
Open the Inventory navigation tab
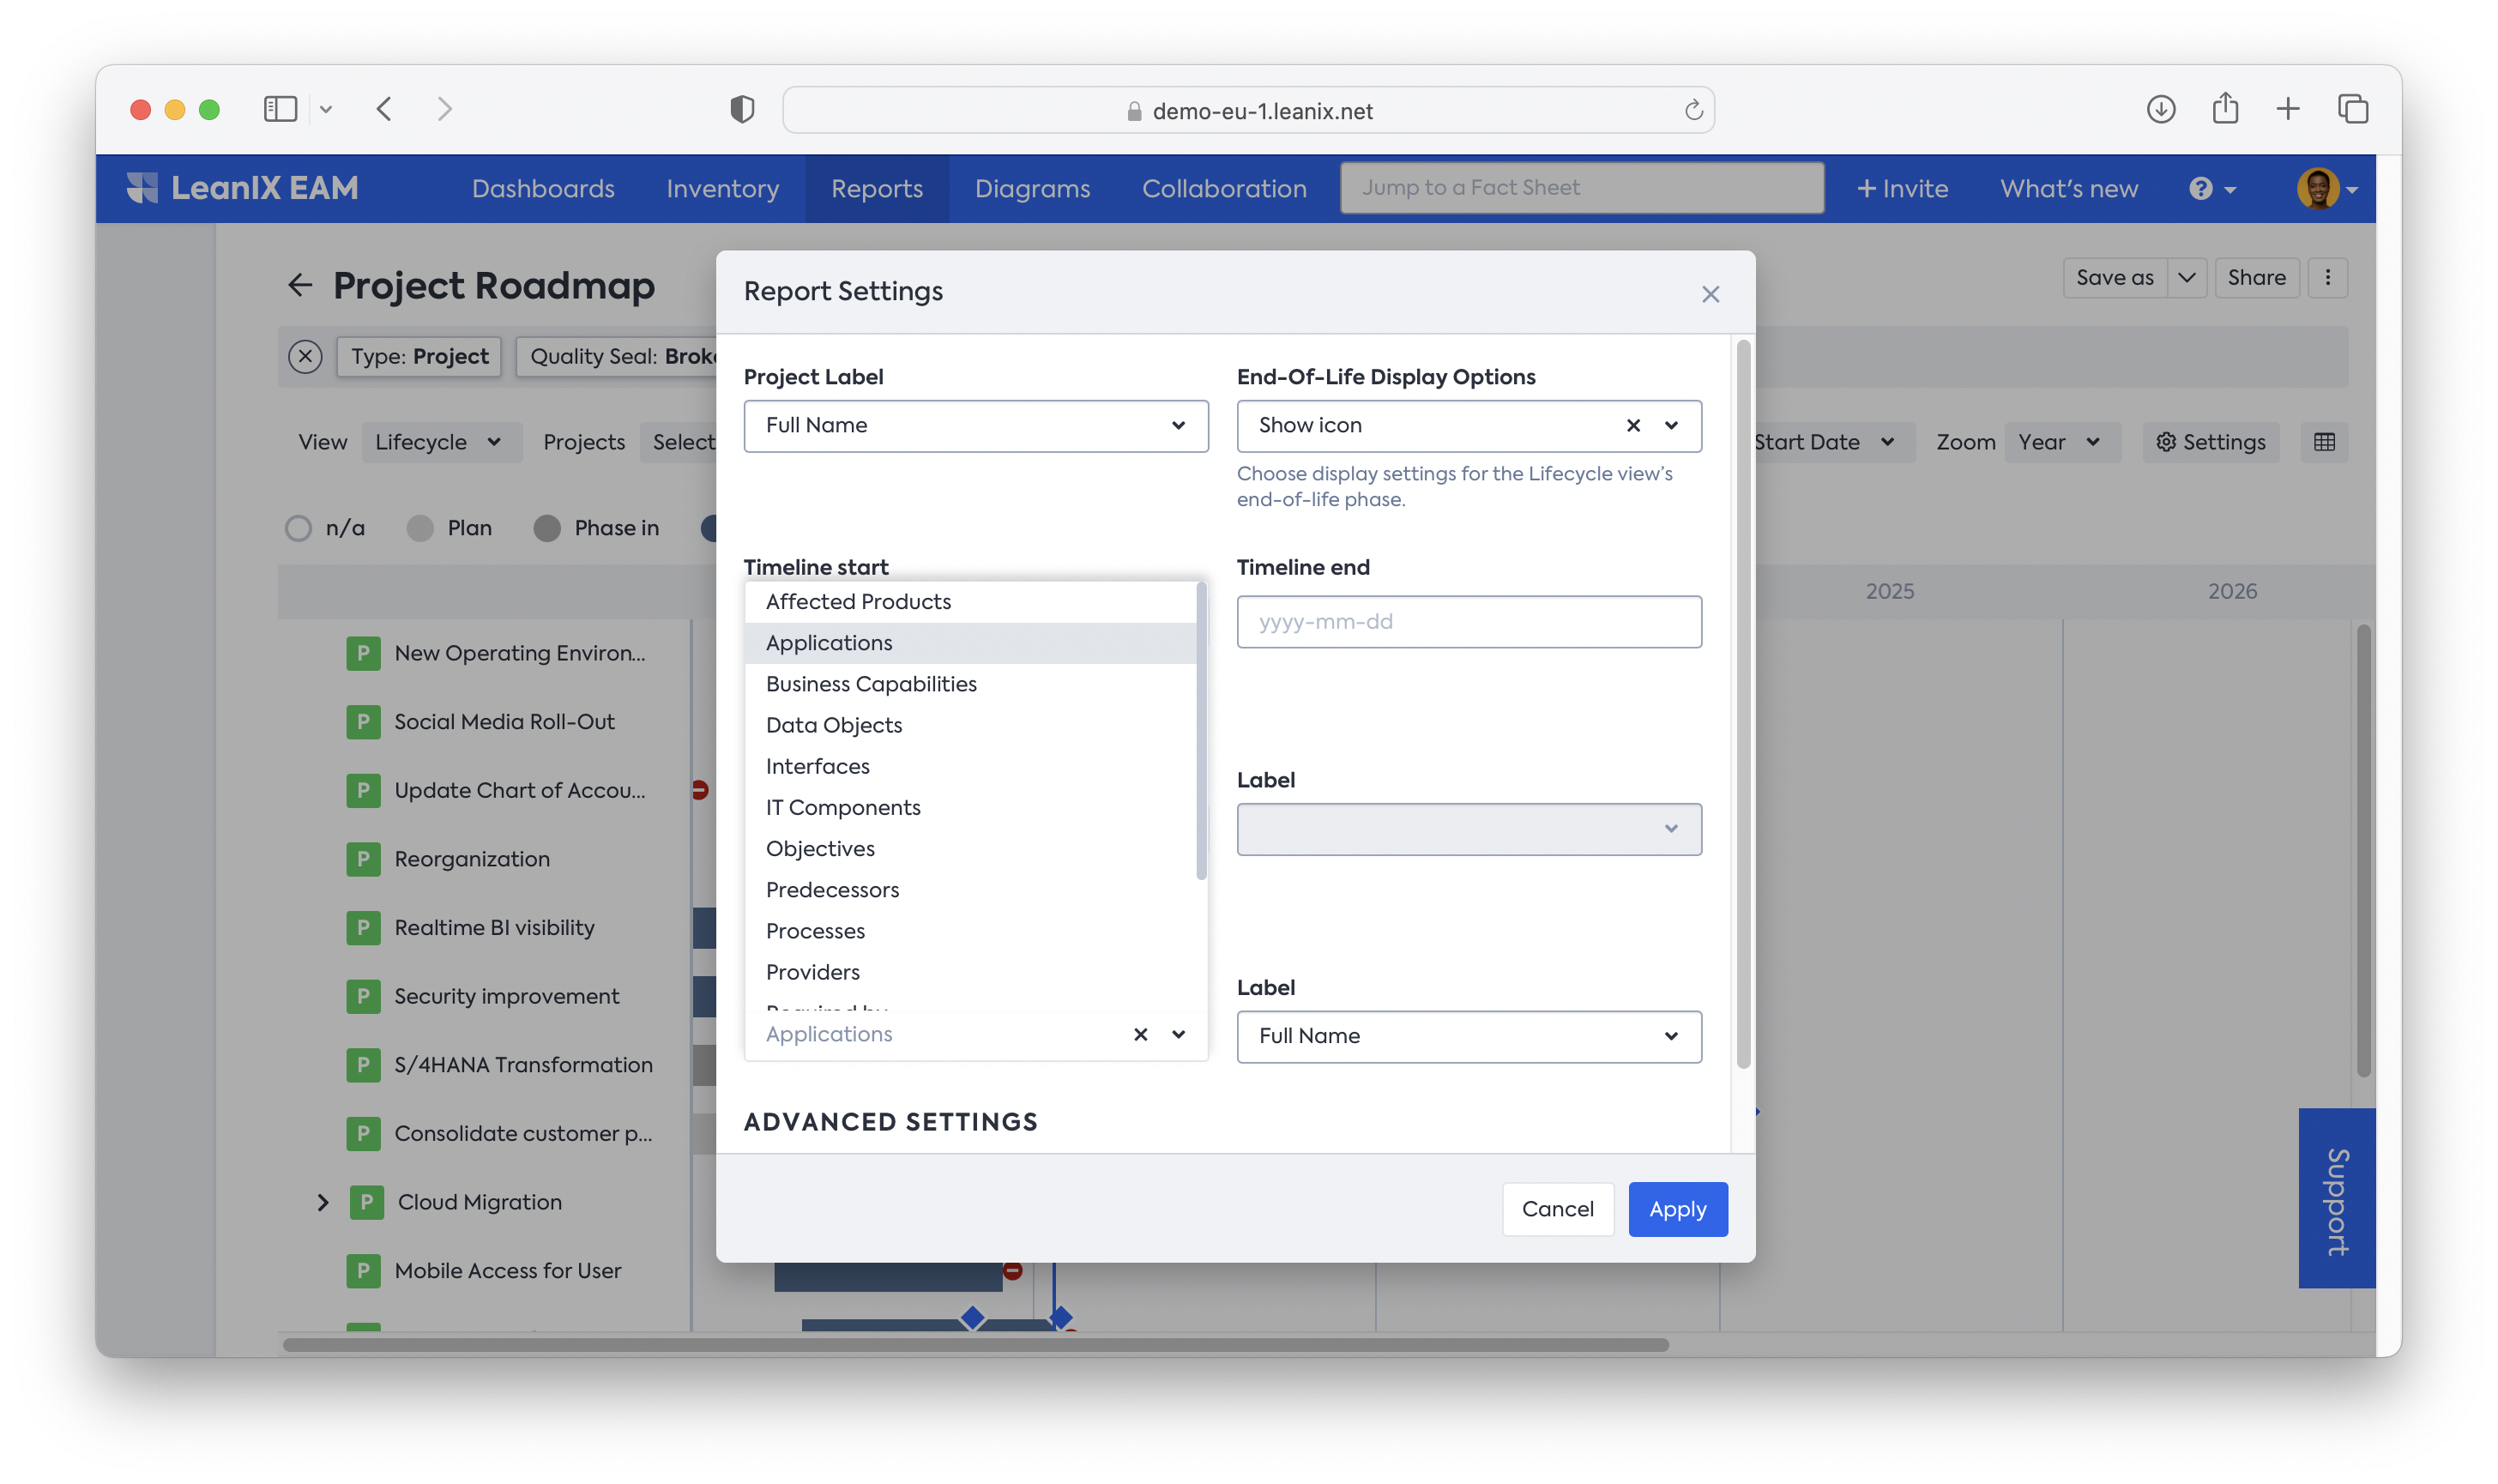722,189
